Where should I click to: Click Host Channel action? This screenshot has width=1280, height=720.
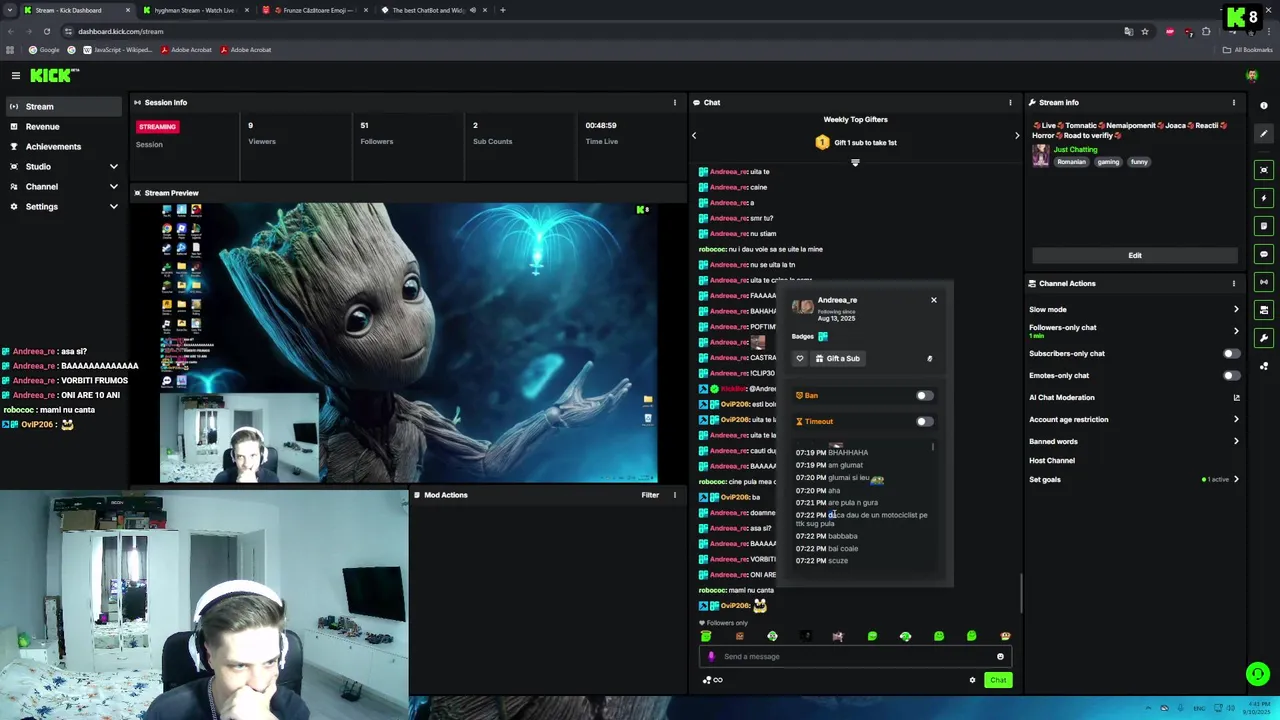coord(1052,460)
